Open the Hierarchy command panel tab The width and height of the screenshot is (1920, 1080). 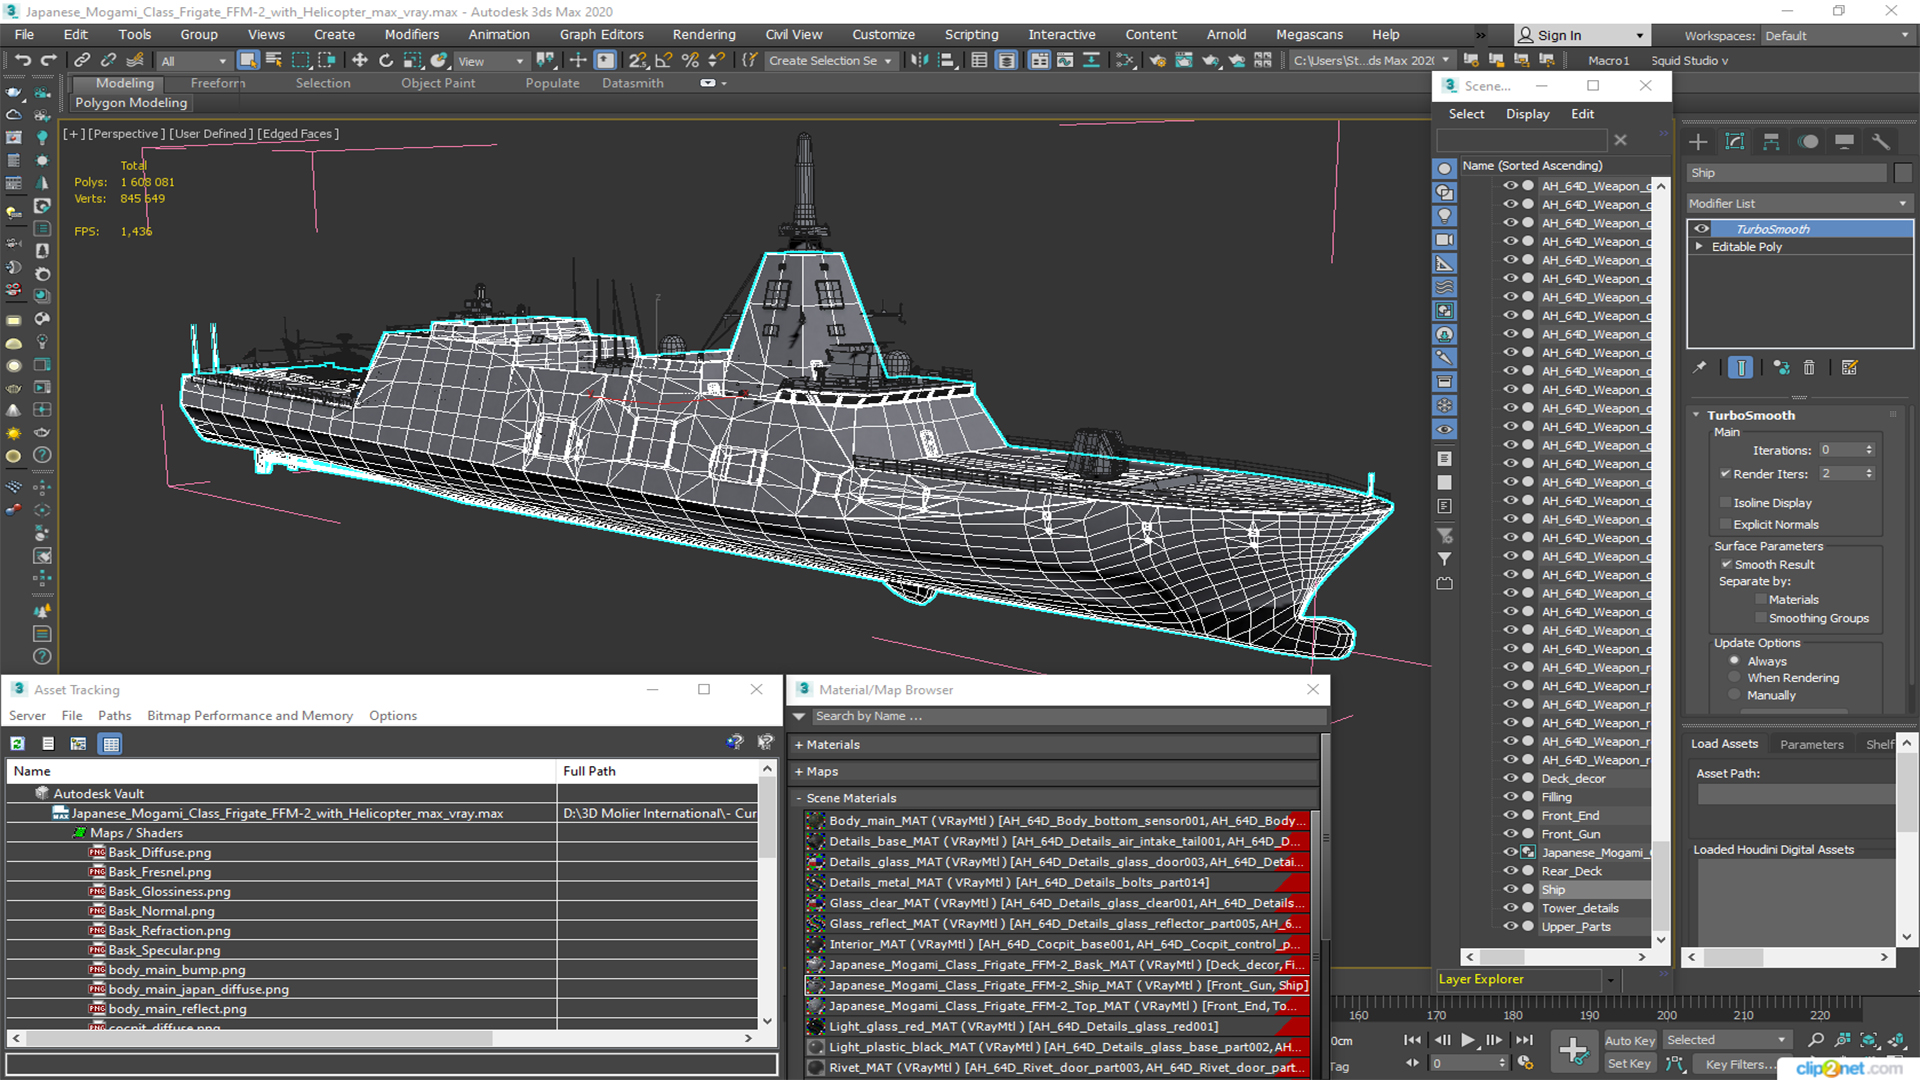pyautogui.click(x=1771, y=142)
